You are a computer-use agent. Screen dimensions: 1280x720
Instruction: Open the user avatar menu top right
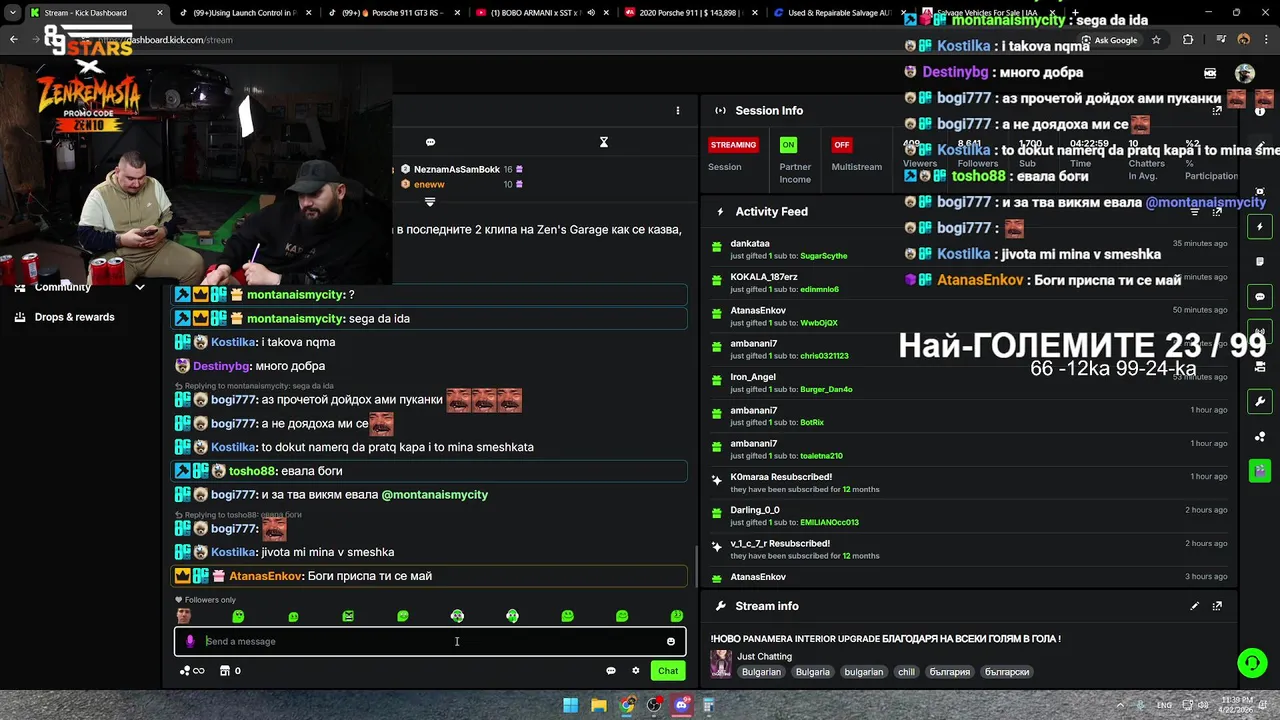coord(1245,73)
